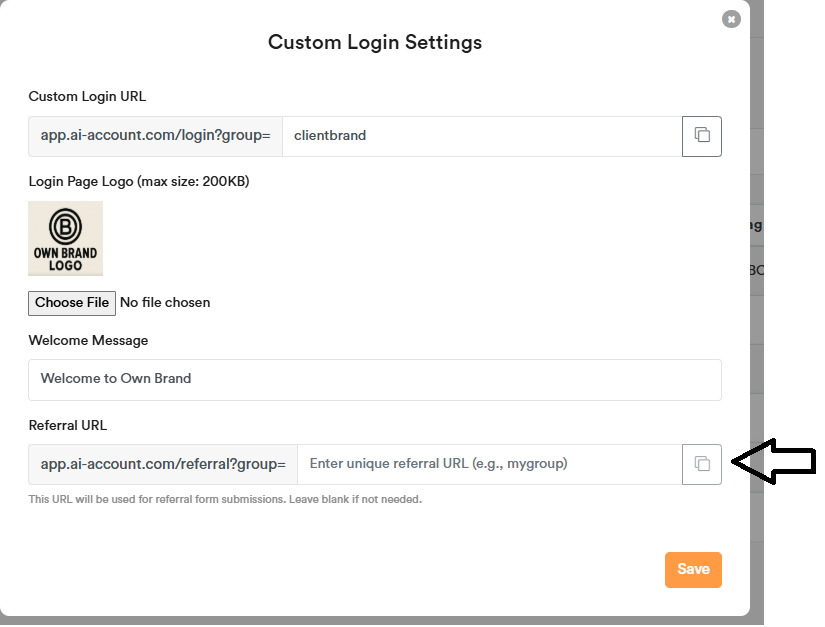Click the app.ai-account.com/login?group= prefix
The height and width of the screenshot is (627, 825).
(x=156, y=136)
